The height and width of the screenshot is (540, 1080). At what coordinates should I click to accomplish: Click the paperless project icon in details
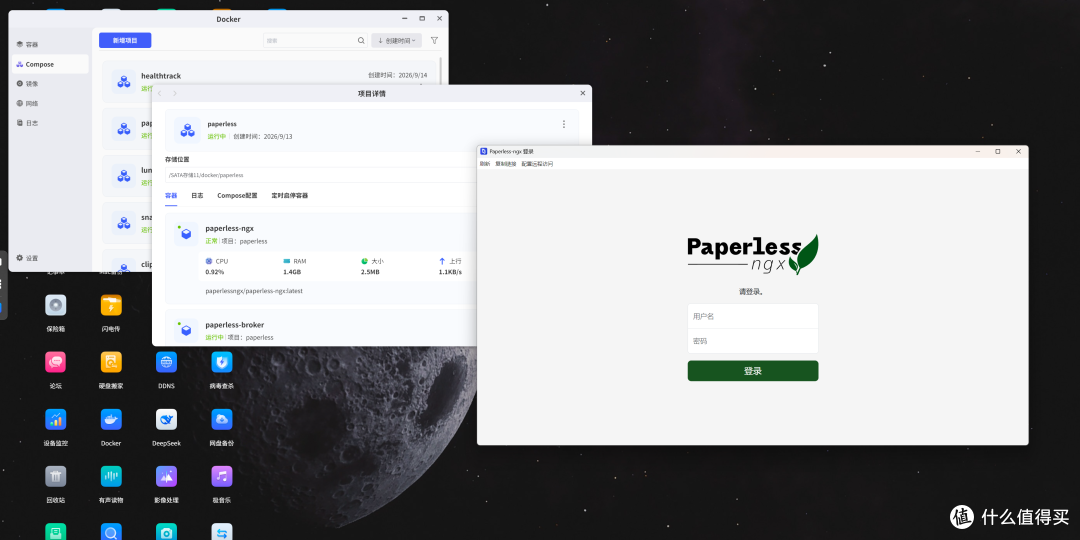187,129
